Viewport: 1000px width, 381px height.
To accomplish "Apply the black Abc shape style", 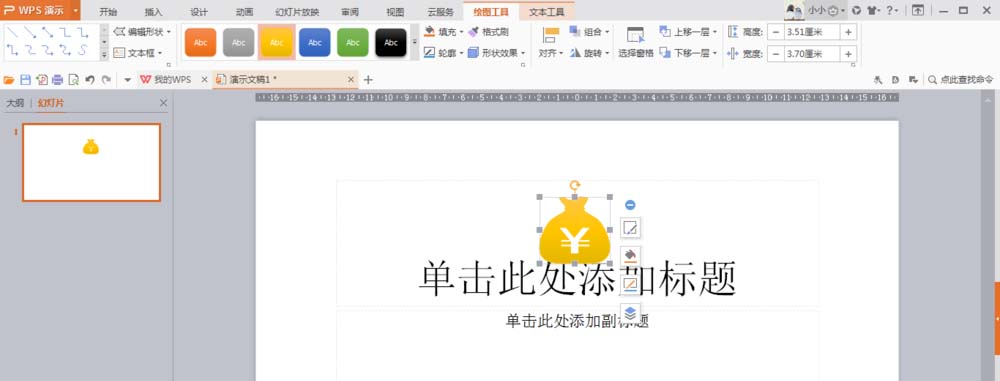I will pyautogui.click(x=391, y=43).
